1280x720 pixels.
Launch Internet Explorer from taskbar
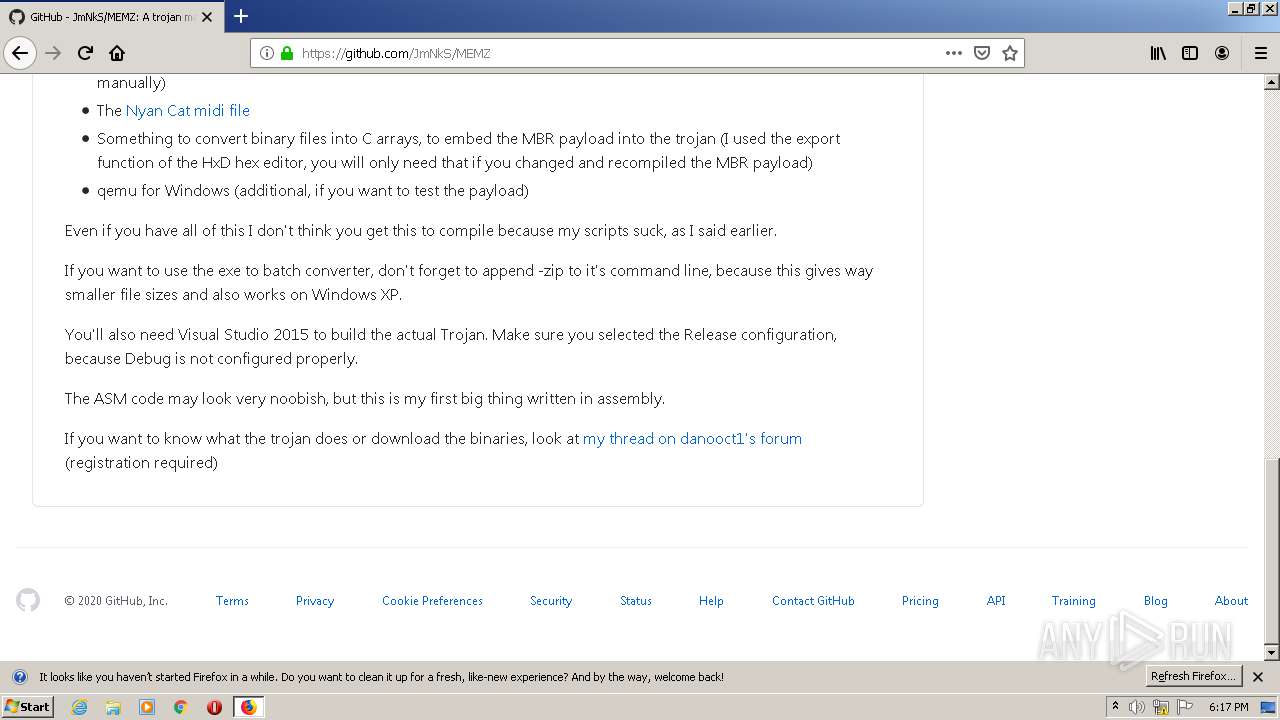point(79,707)
